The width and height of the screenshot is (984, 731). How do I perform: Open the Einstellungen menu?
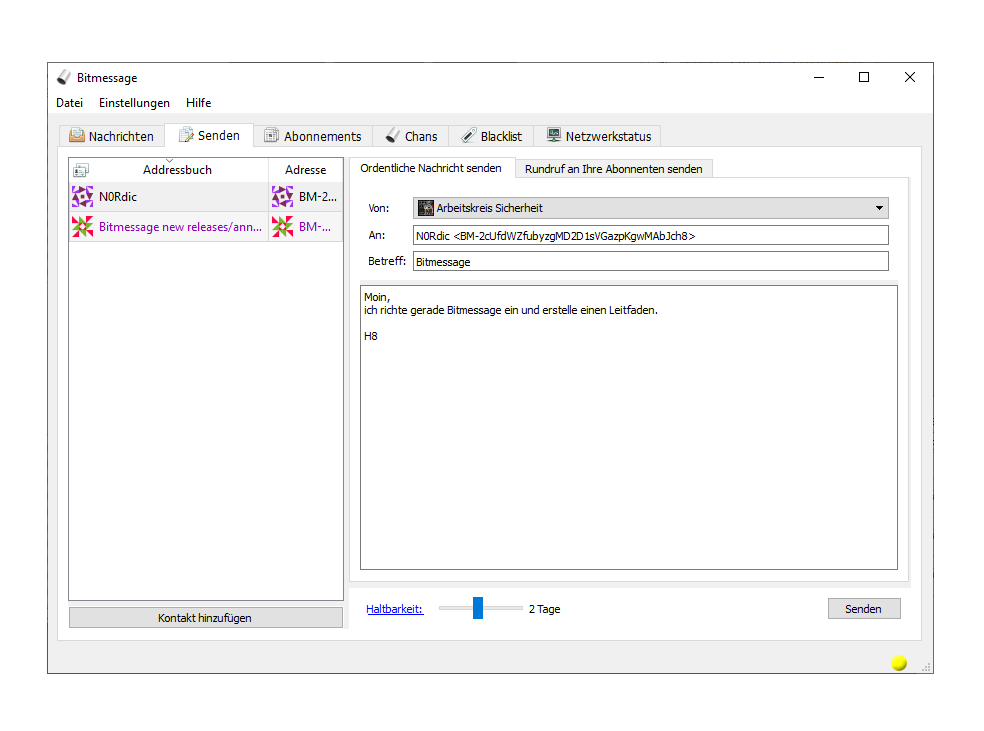(x=134, y=103)
